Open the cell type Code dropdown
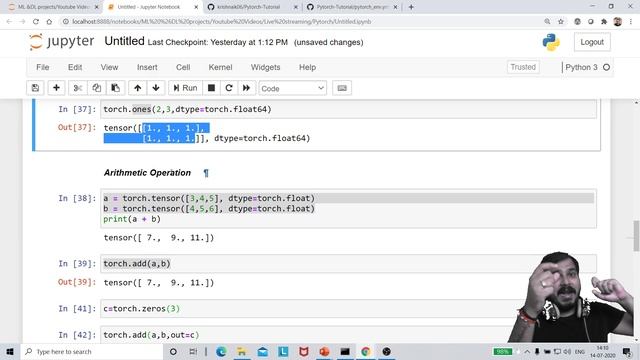Screen dimensions: 640x360 [x=293, y=89]
